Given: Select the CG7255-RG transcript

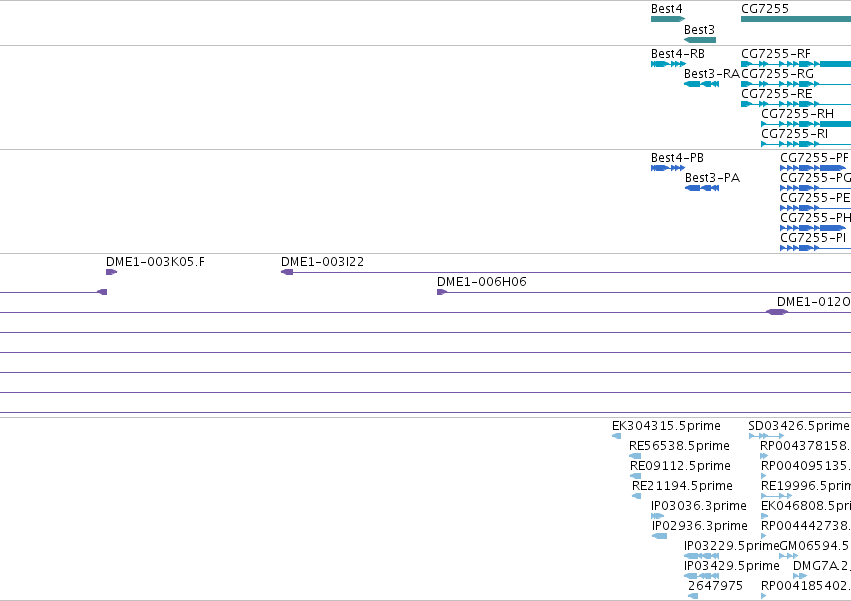Looking at the screenshot, I should (x=796, y=84).
